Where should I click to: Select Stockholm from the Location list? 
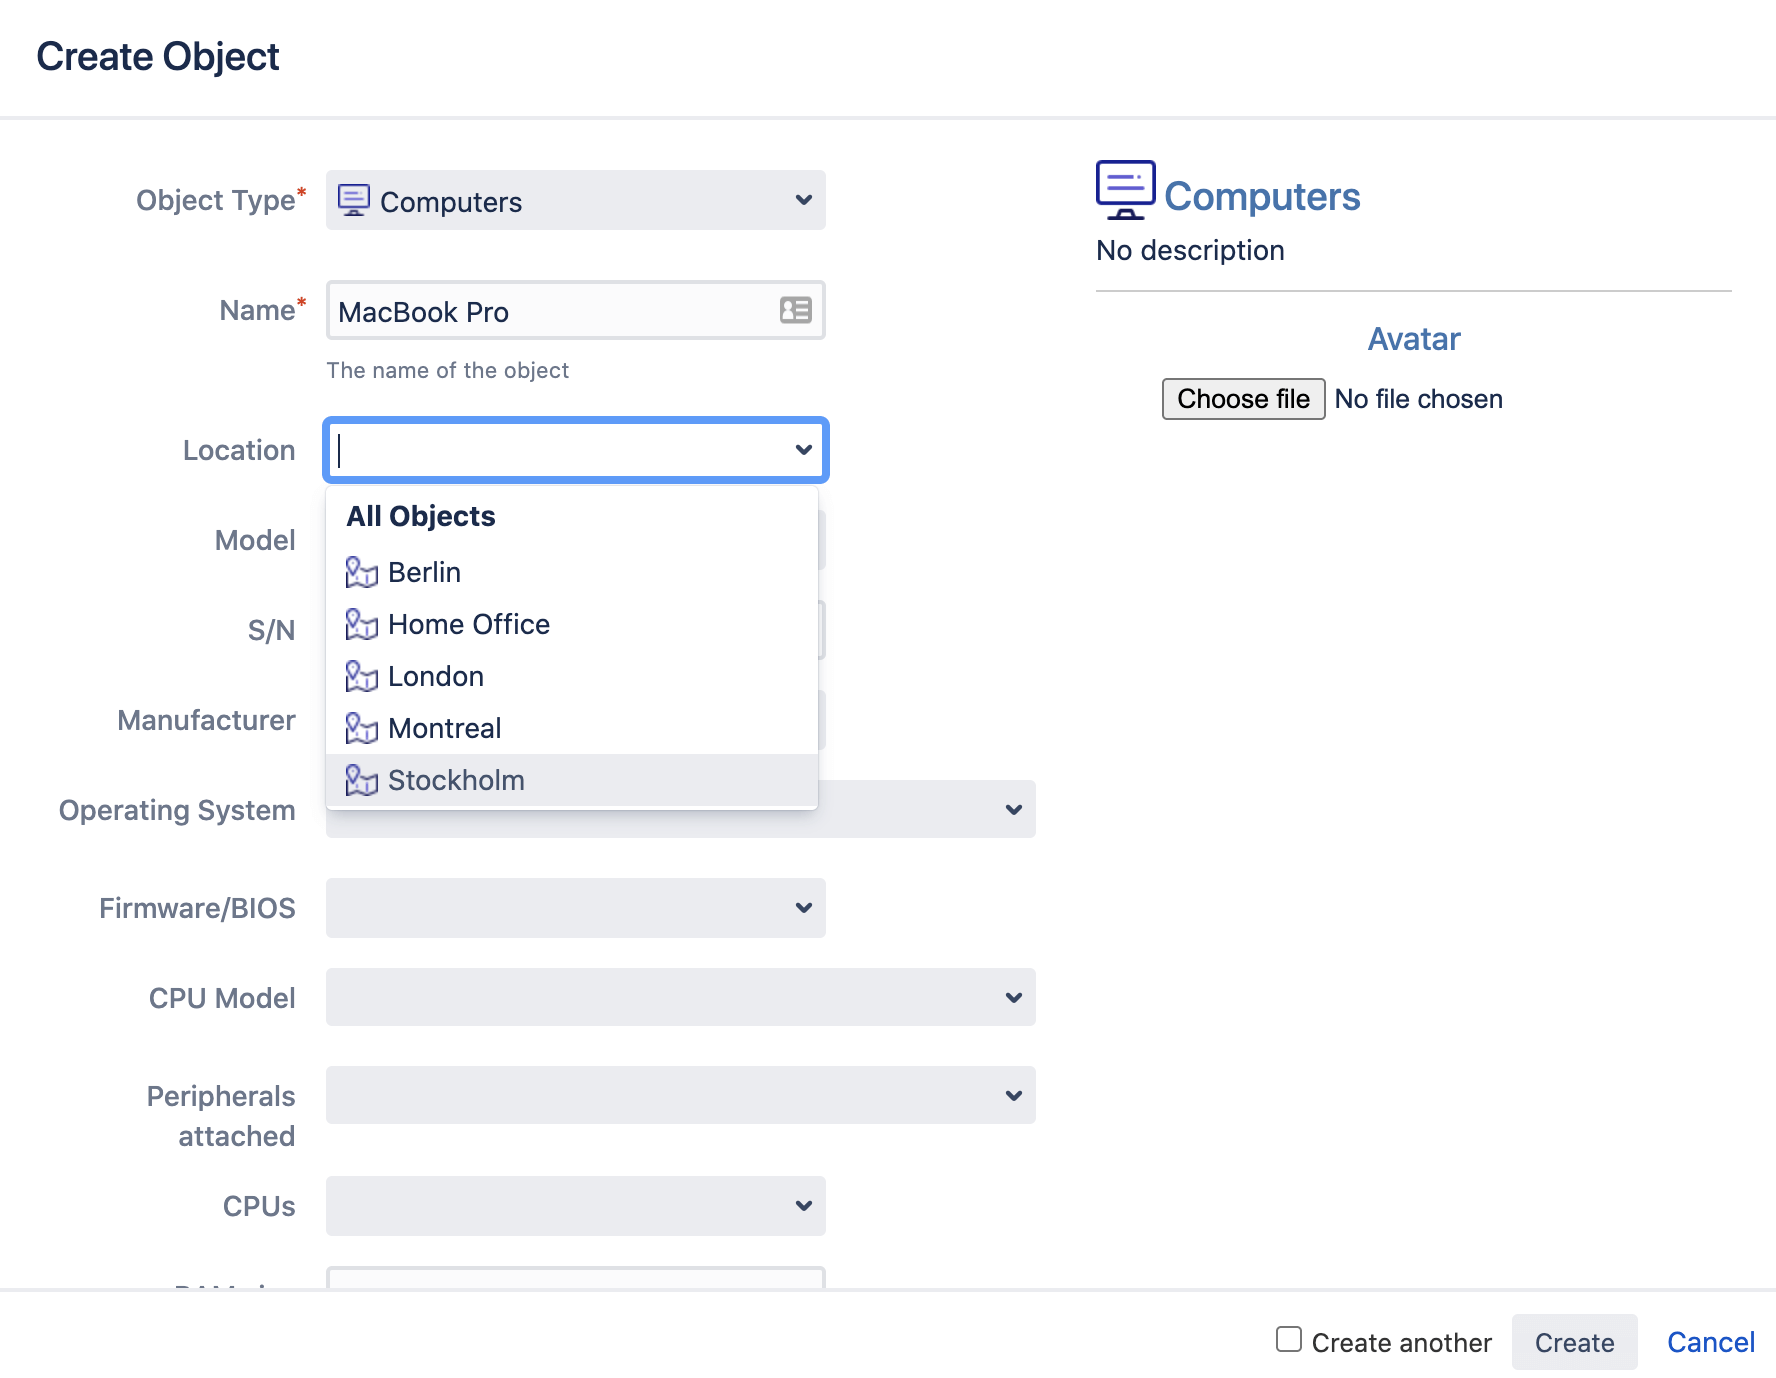pos(456,780)
